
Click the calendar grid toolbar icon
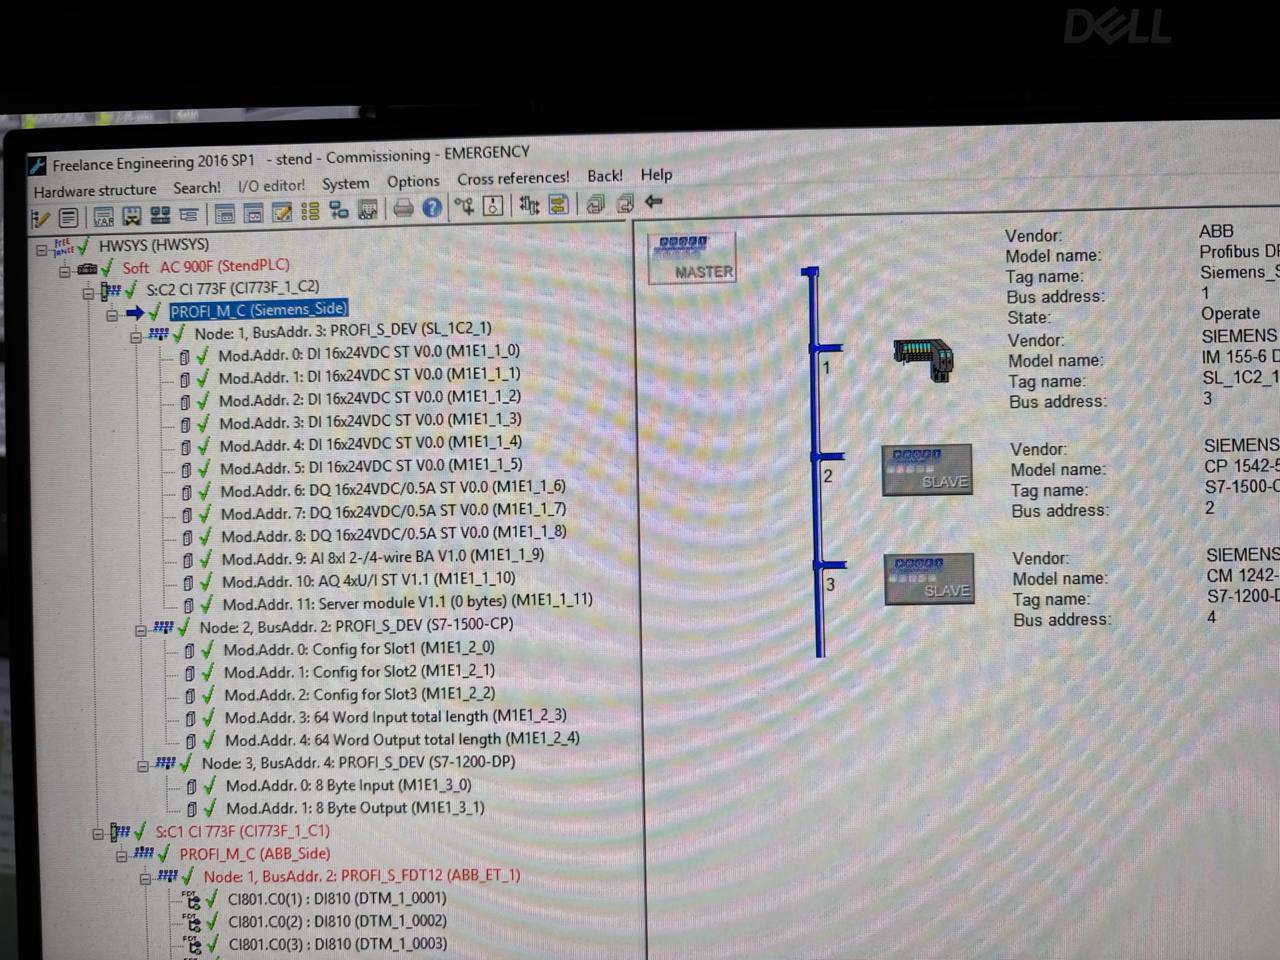coord(368,209)
